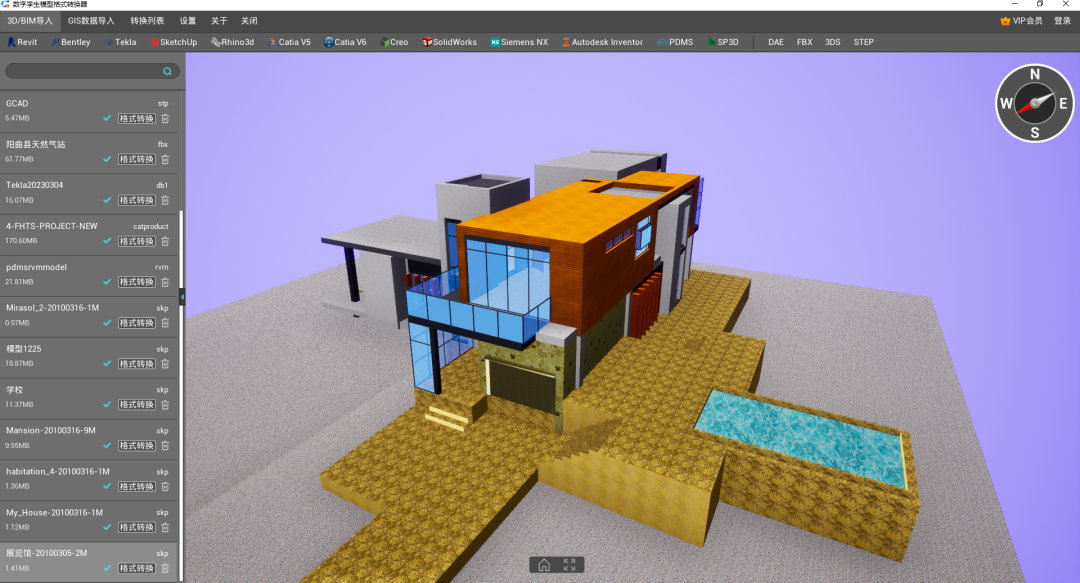
Task: Switch to GIS数据导入 tab
Action: (91, 21)
